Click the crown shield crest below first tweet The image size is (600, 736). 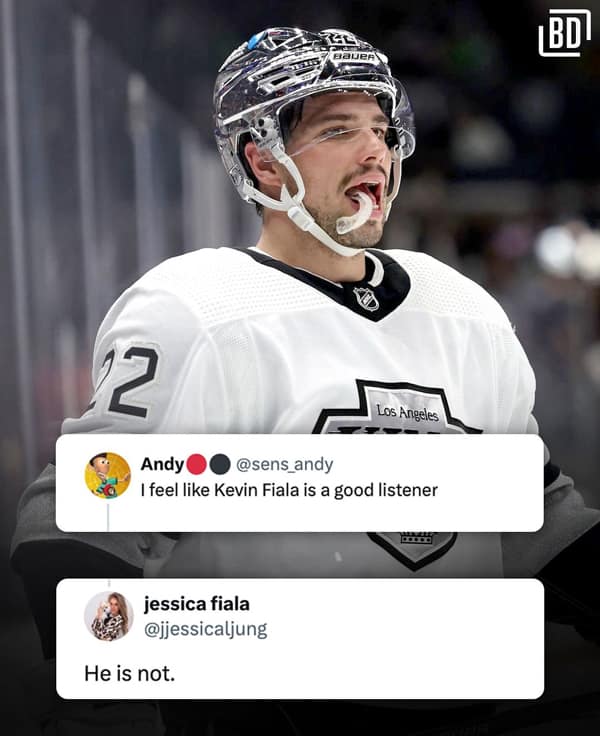point(412,549)
